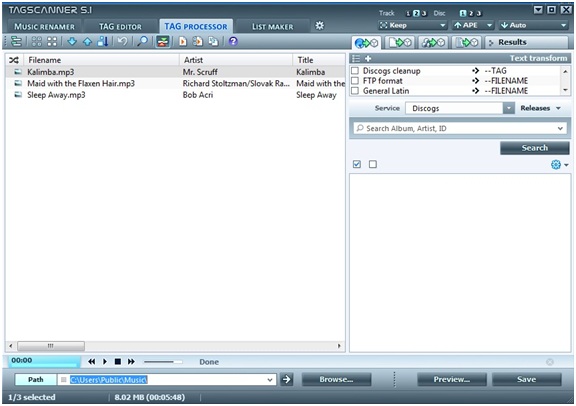
Task: Open the blue gear dropdown arrow
Action: coord(566,165)
